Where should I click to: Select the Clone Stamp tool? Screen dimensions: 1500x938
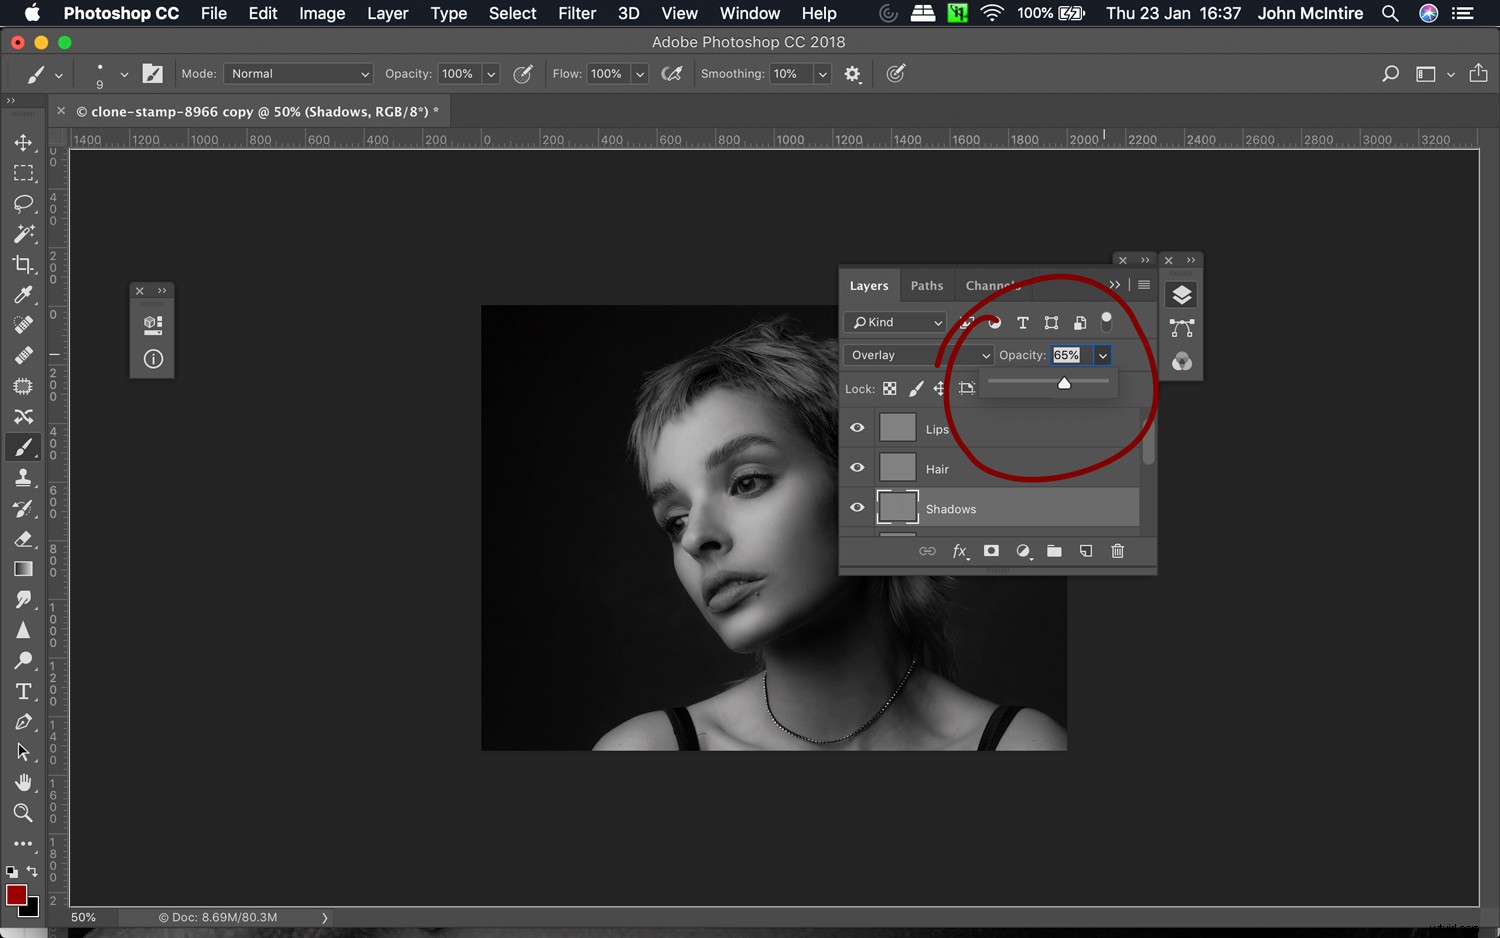point(24,477)
